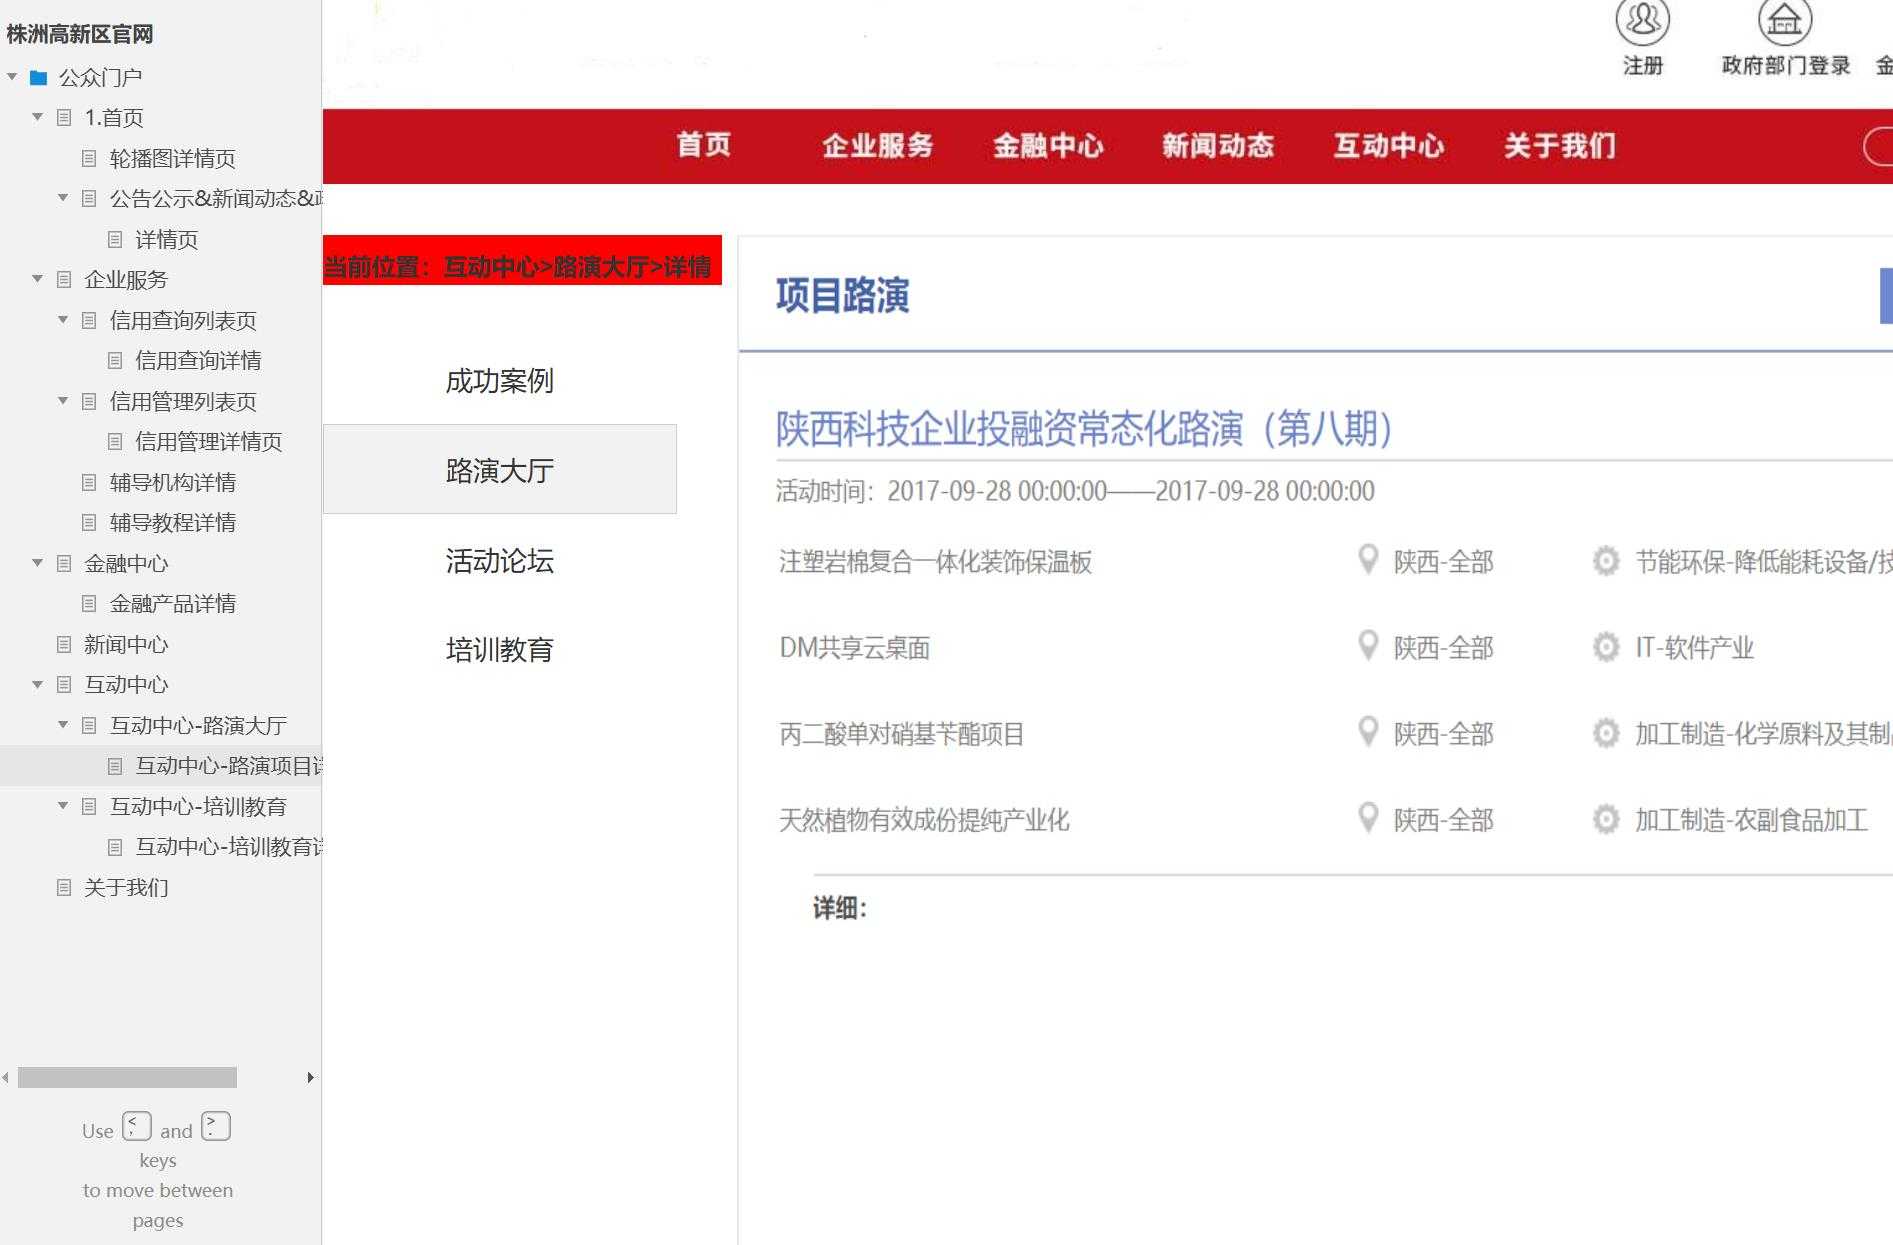1893x1245 pixels.
Task: Click the location pin beside 天然植物有效成份提纯产业化
Action: point(1369,820)
